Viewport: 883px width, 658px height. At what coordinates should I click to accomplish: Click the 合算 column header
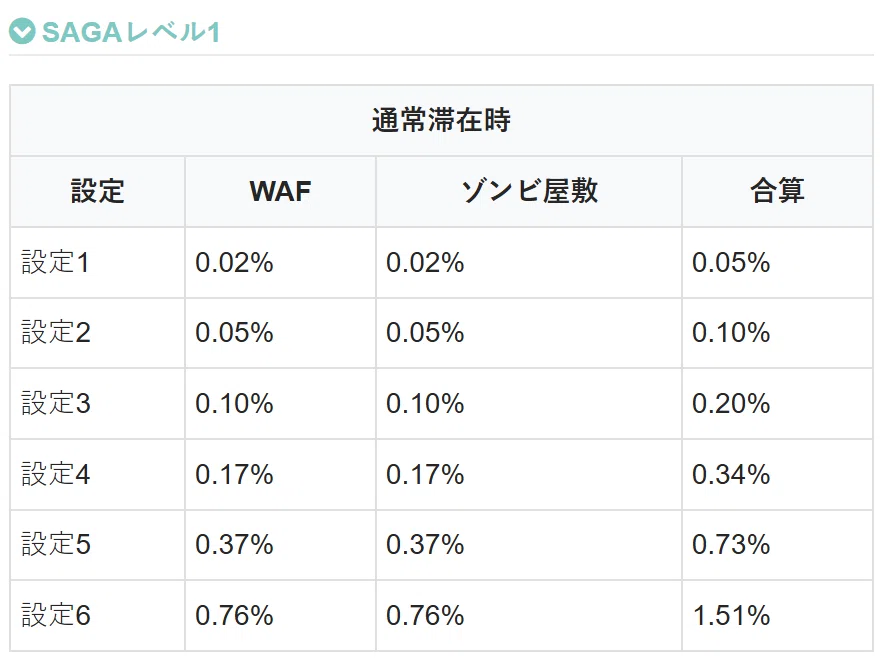(x=777, y=192)
